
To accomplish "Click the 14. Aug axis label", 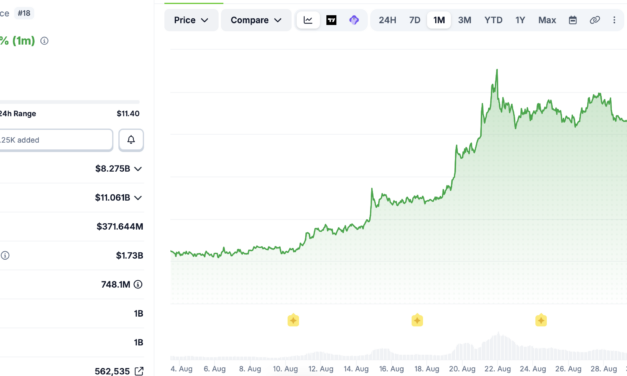I will (x=356, y=369).
